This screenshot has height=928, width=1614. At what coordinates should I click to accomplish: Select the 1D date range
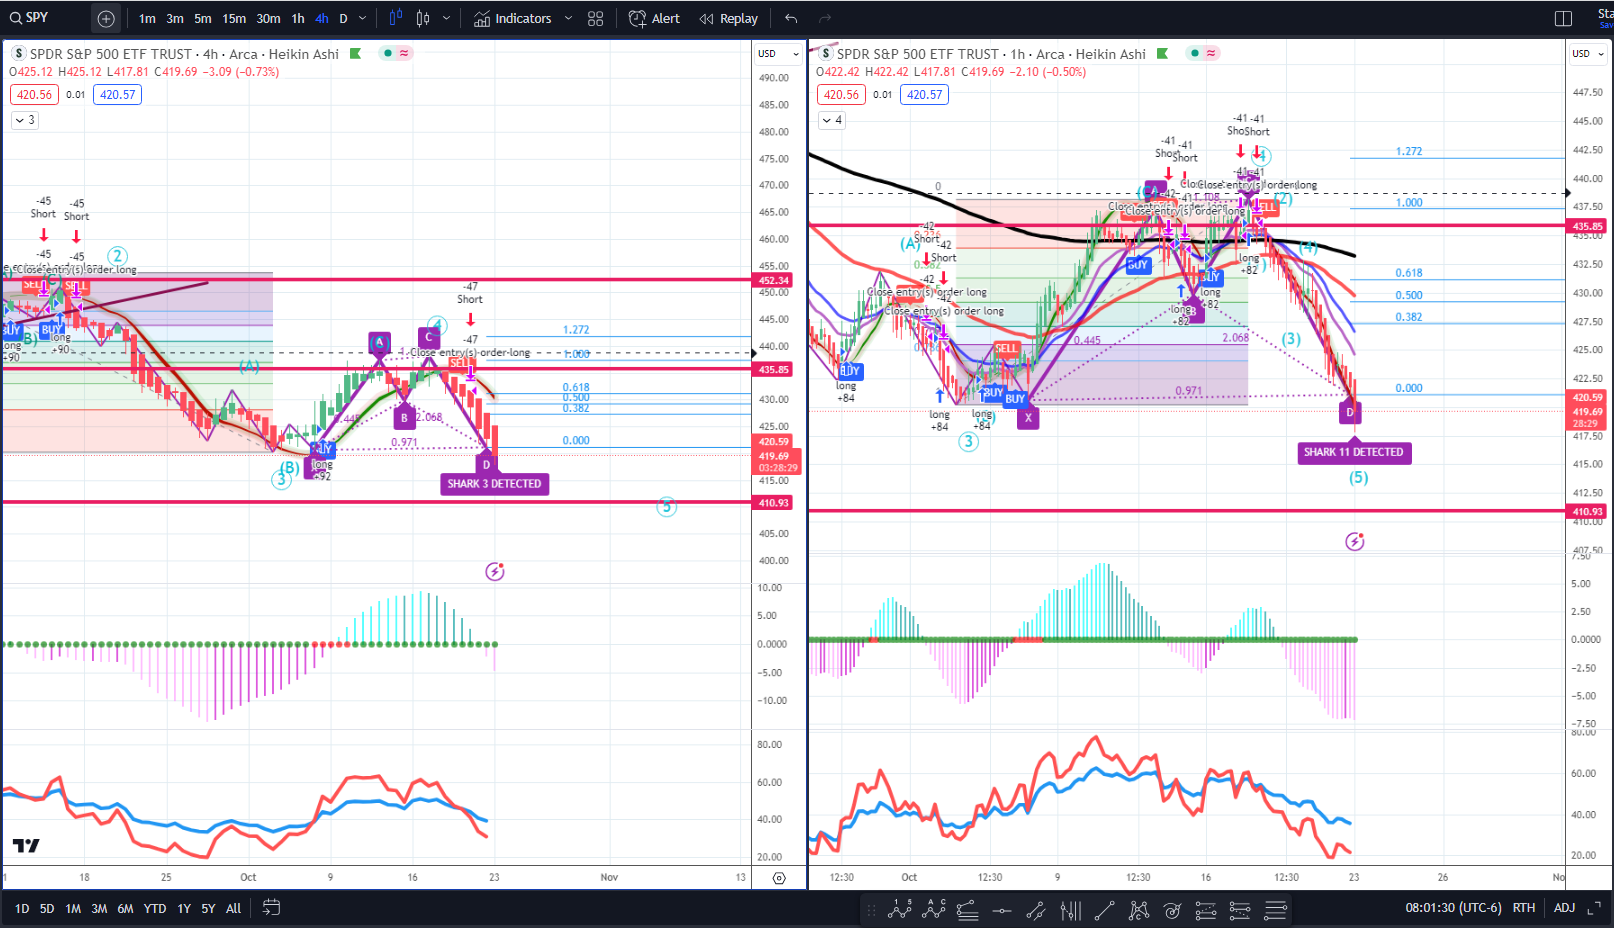[22, 909]
